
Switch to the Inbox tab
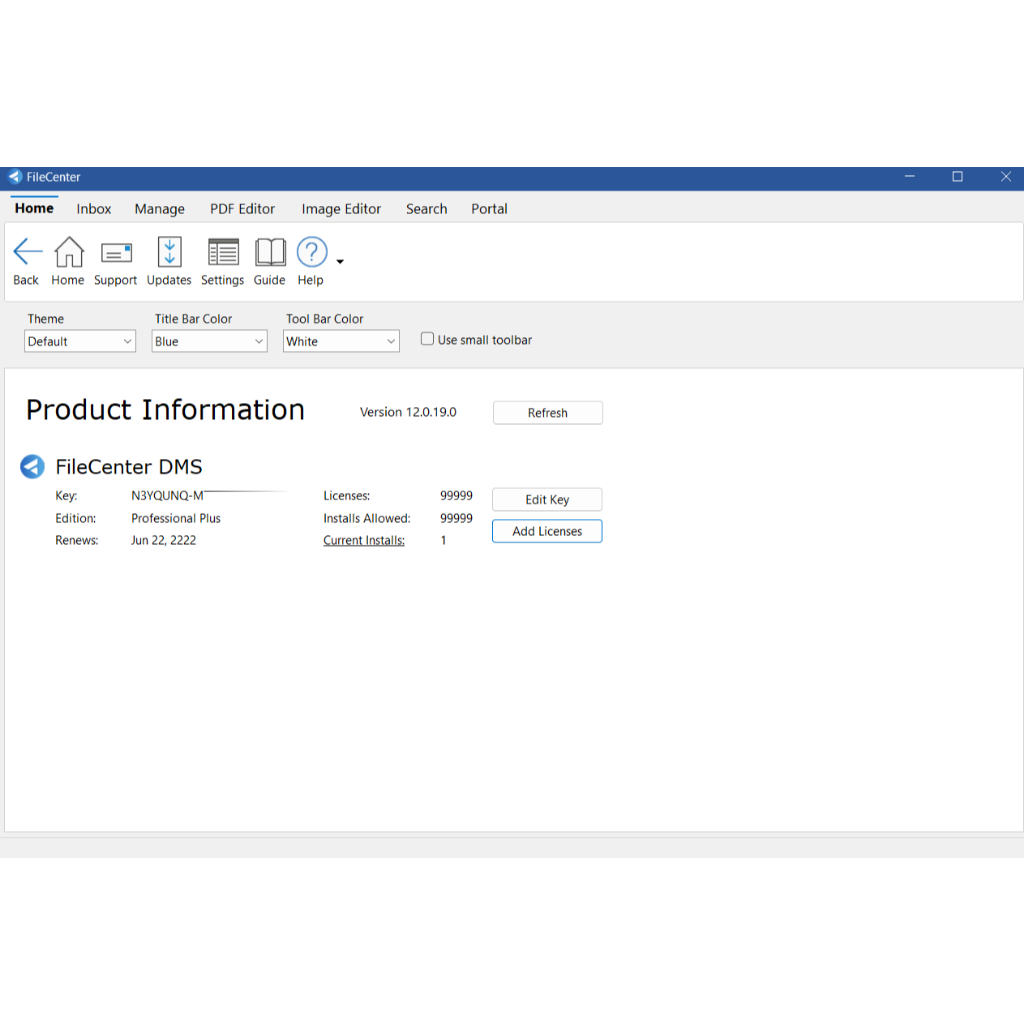(x=94, y=209)
